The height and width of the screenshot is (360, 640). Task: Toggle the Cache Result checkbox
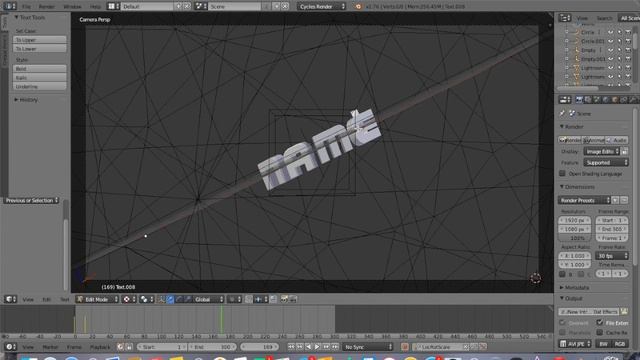[600, 332]
